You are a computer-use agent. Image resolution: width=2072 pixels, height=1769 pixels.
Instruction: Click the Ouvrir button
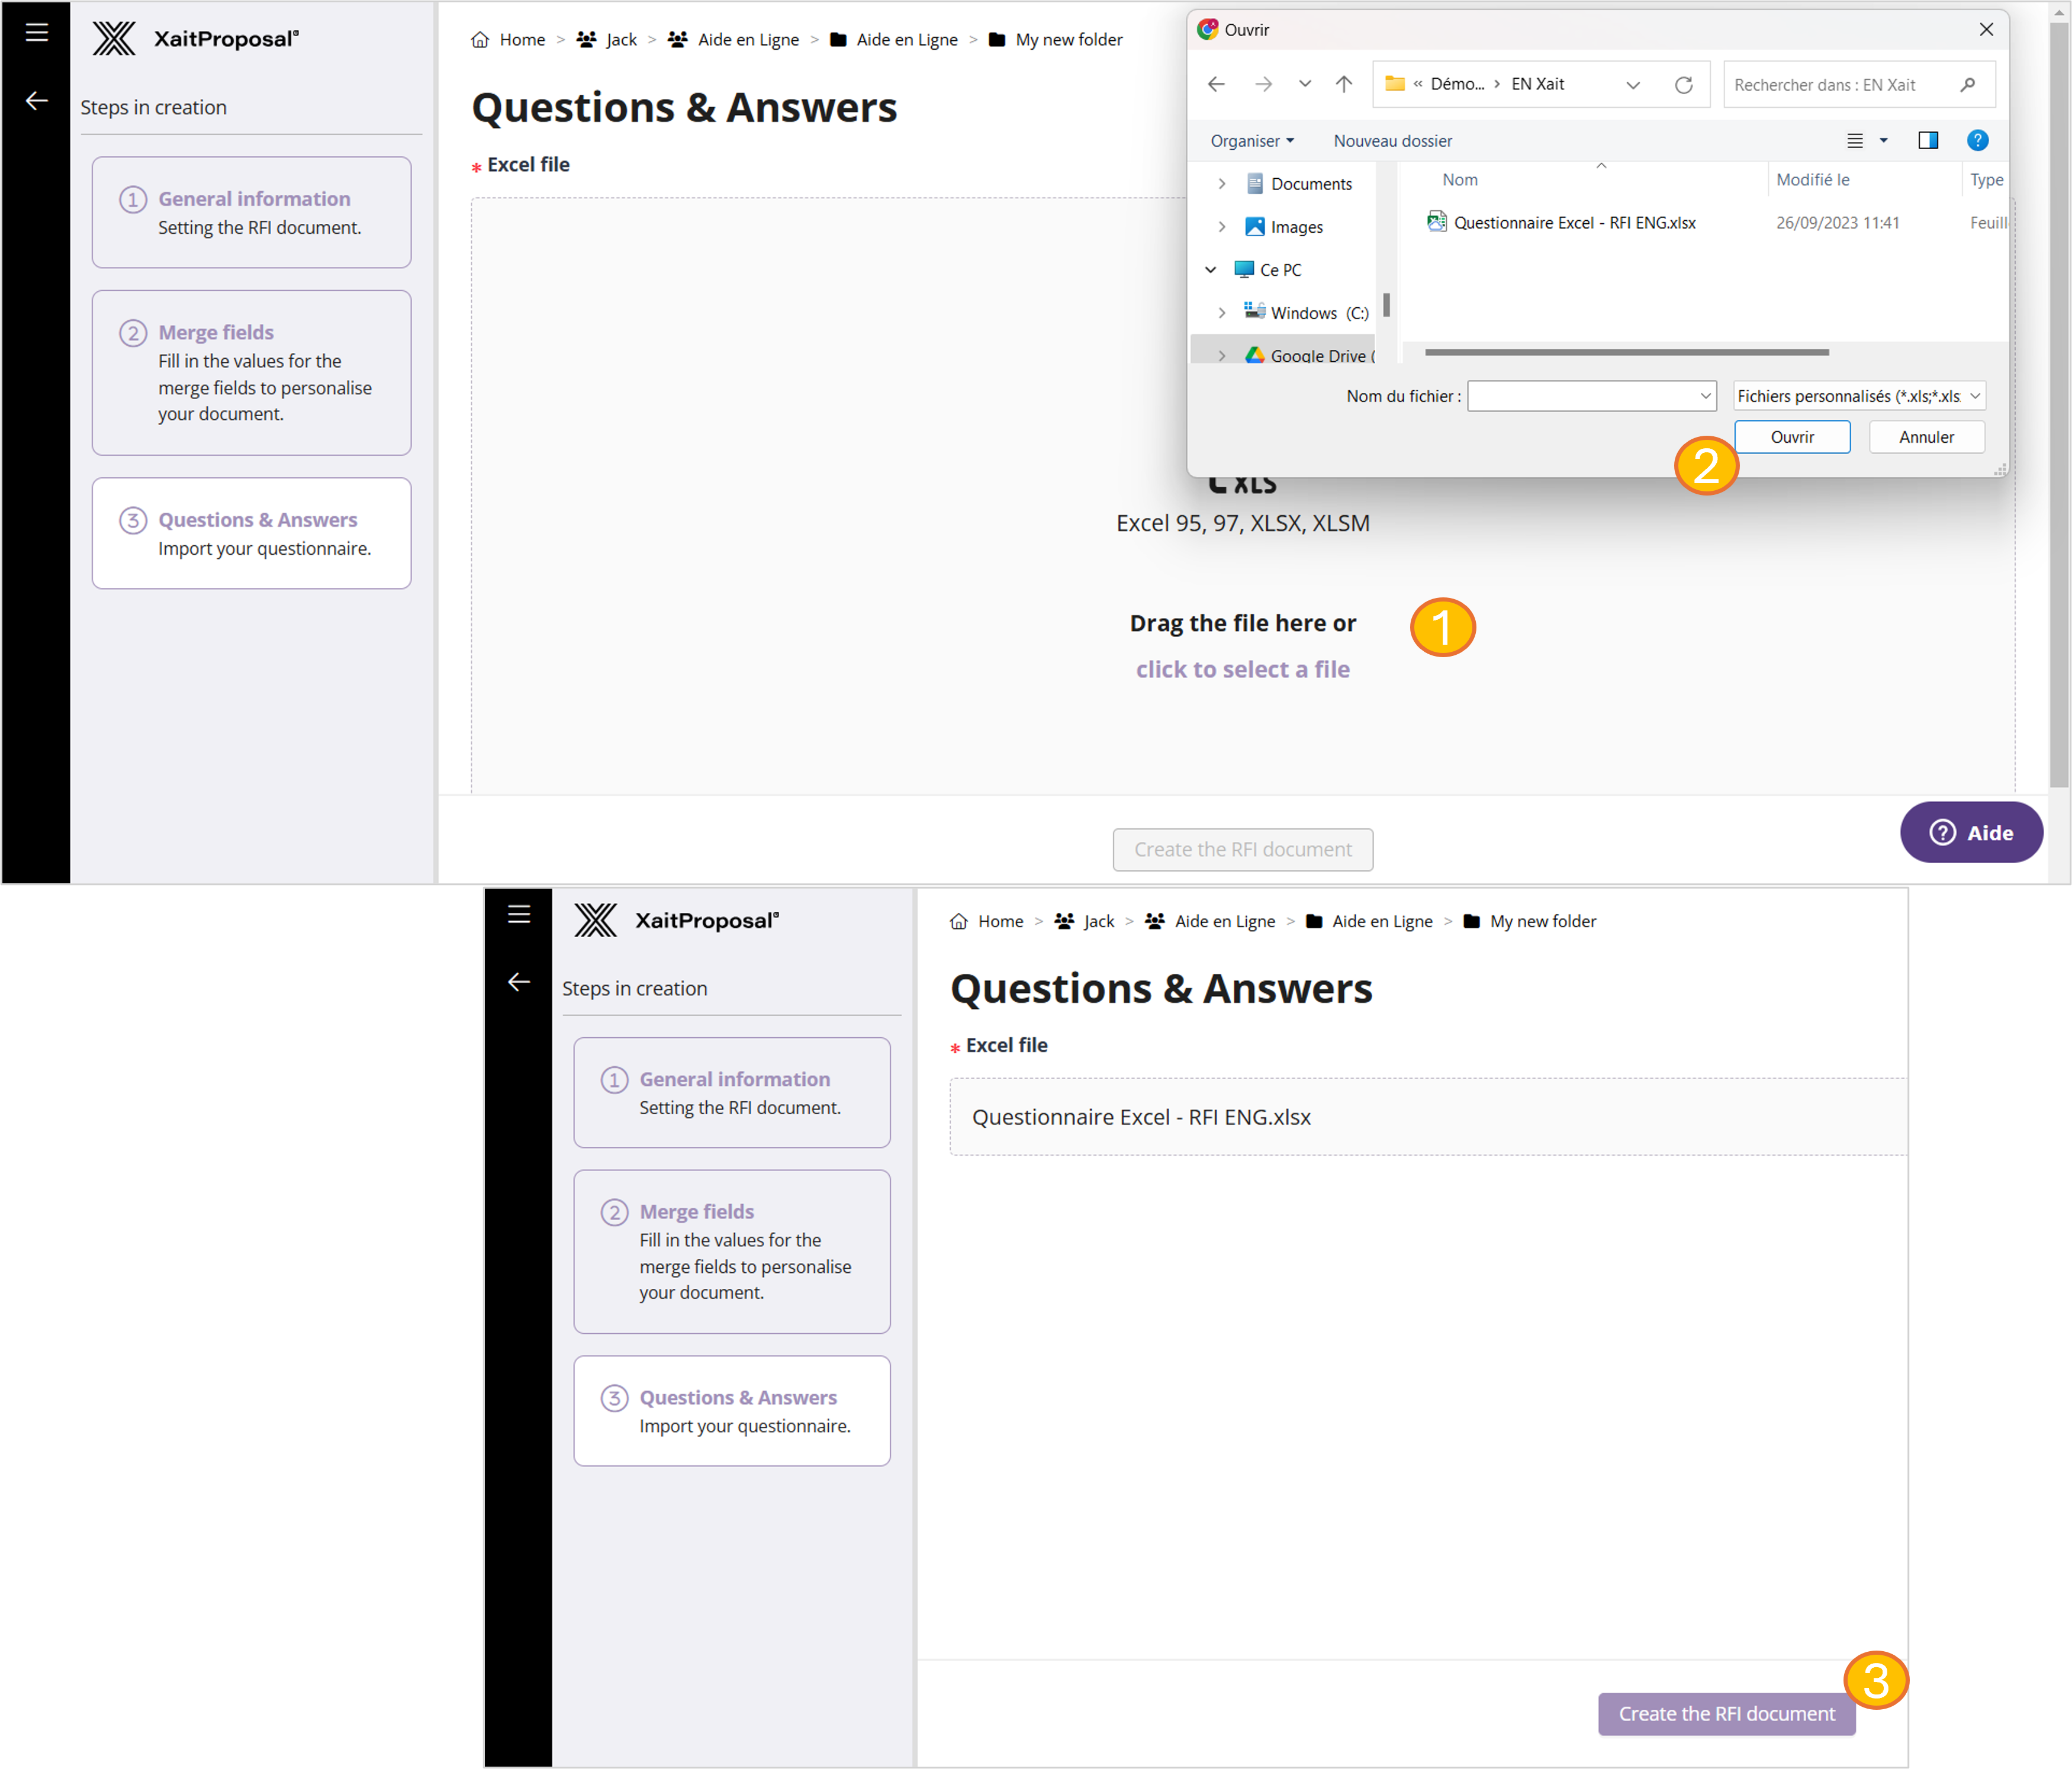coord(1791,437)
